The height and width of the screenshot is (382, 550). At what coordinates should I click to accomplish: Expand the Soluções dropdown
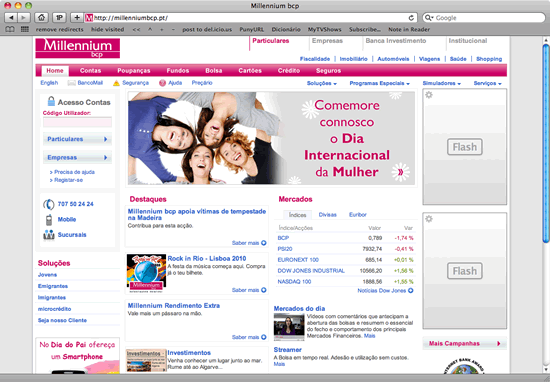[322, 83]
